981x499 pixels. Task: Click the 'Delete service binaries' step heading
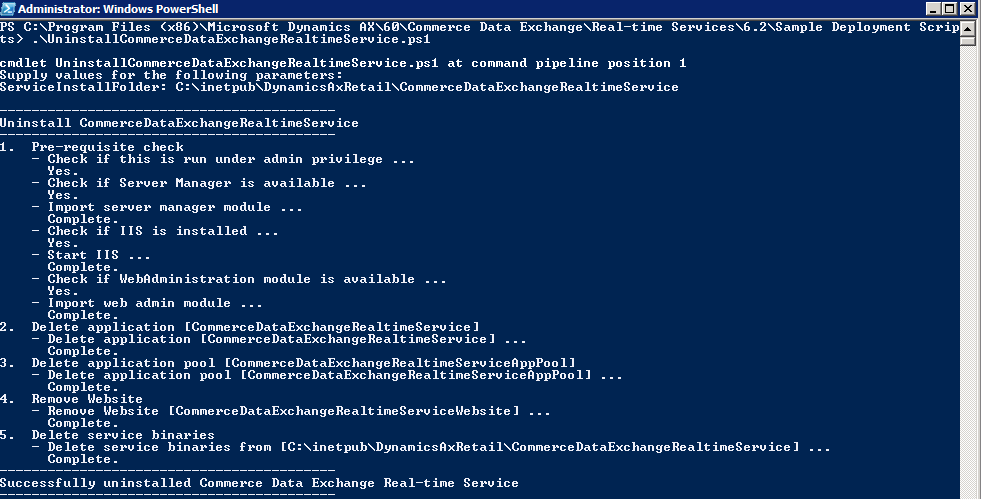pyautogui.click(x=123, y=435)
